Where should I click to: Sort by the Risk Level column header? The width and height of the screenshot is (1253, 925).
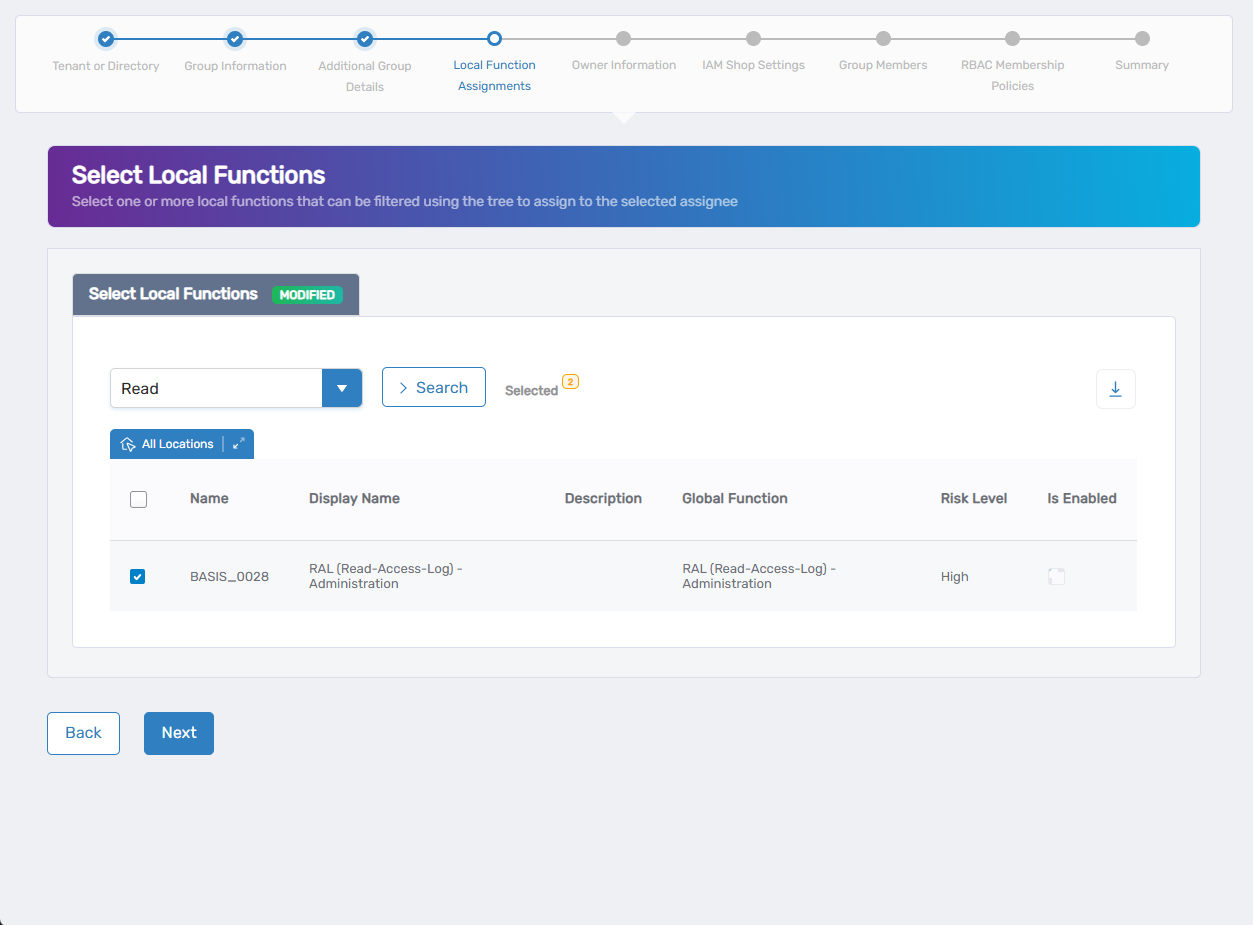(973, 498)
